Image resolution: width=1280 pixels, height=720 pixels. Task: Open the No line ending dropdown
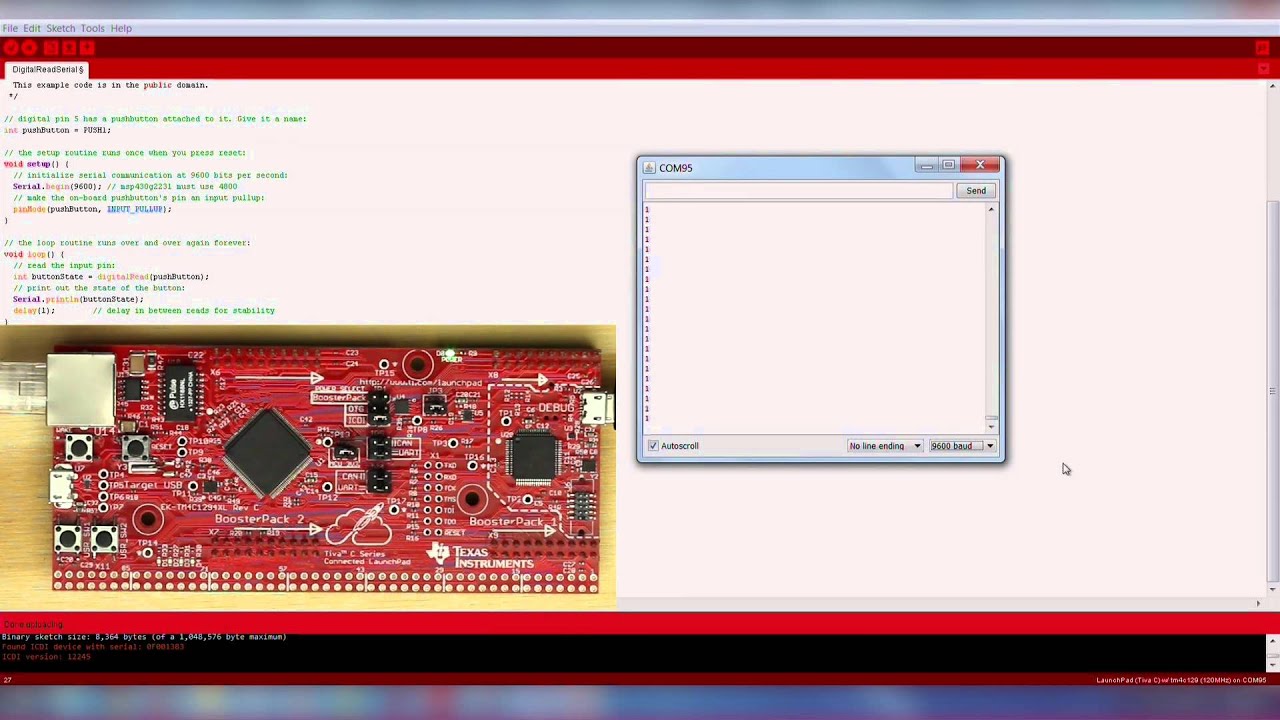[885, 446]
